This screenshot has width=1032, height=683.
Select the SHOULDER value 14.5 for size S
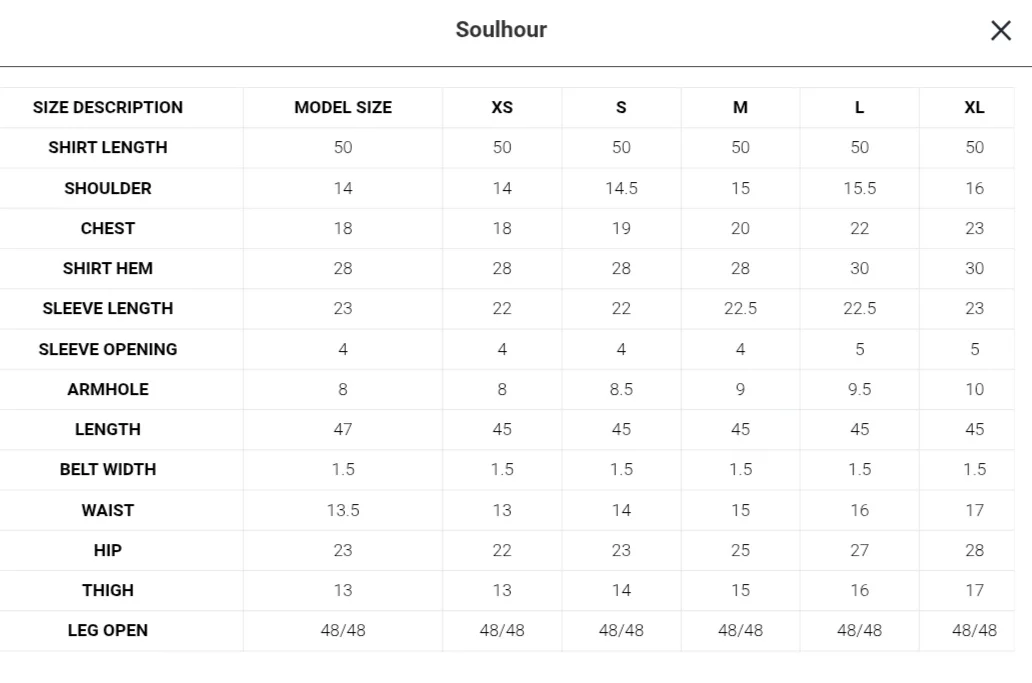coord(621,188)
